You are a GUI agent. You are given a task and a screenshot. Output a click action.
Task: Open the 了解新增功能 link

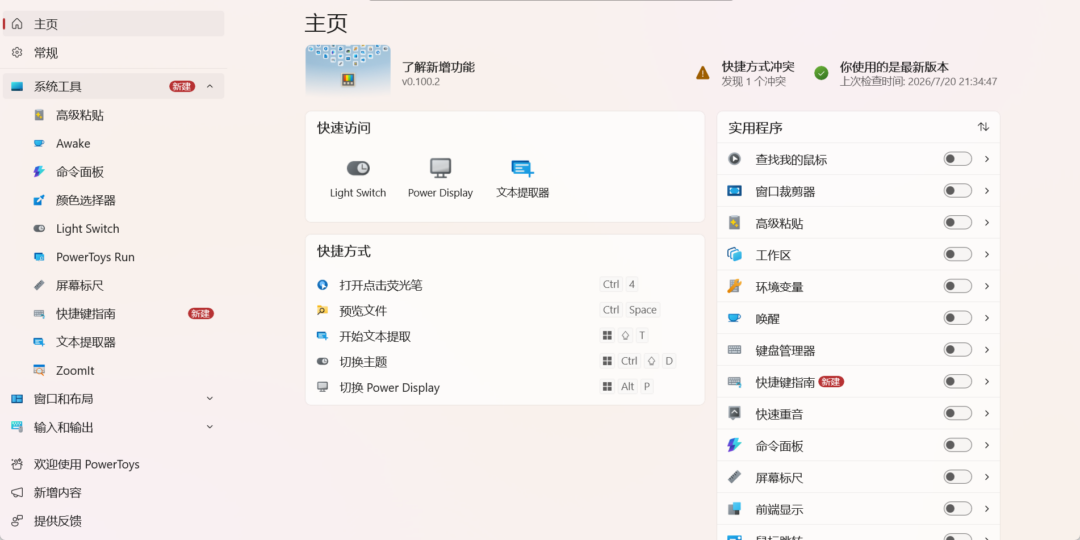[438, 67]
